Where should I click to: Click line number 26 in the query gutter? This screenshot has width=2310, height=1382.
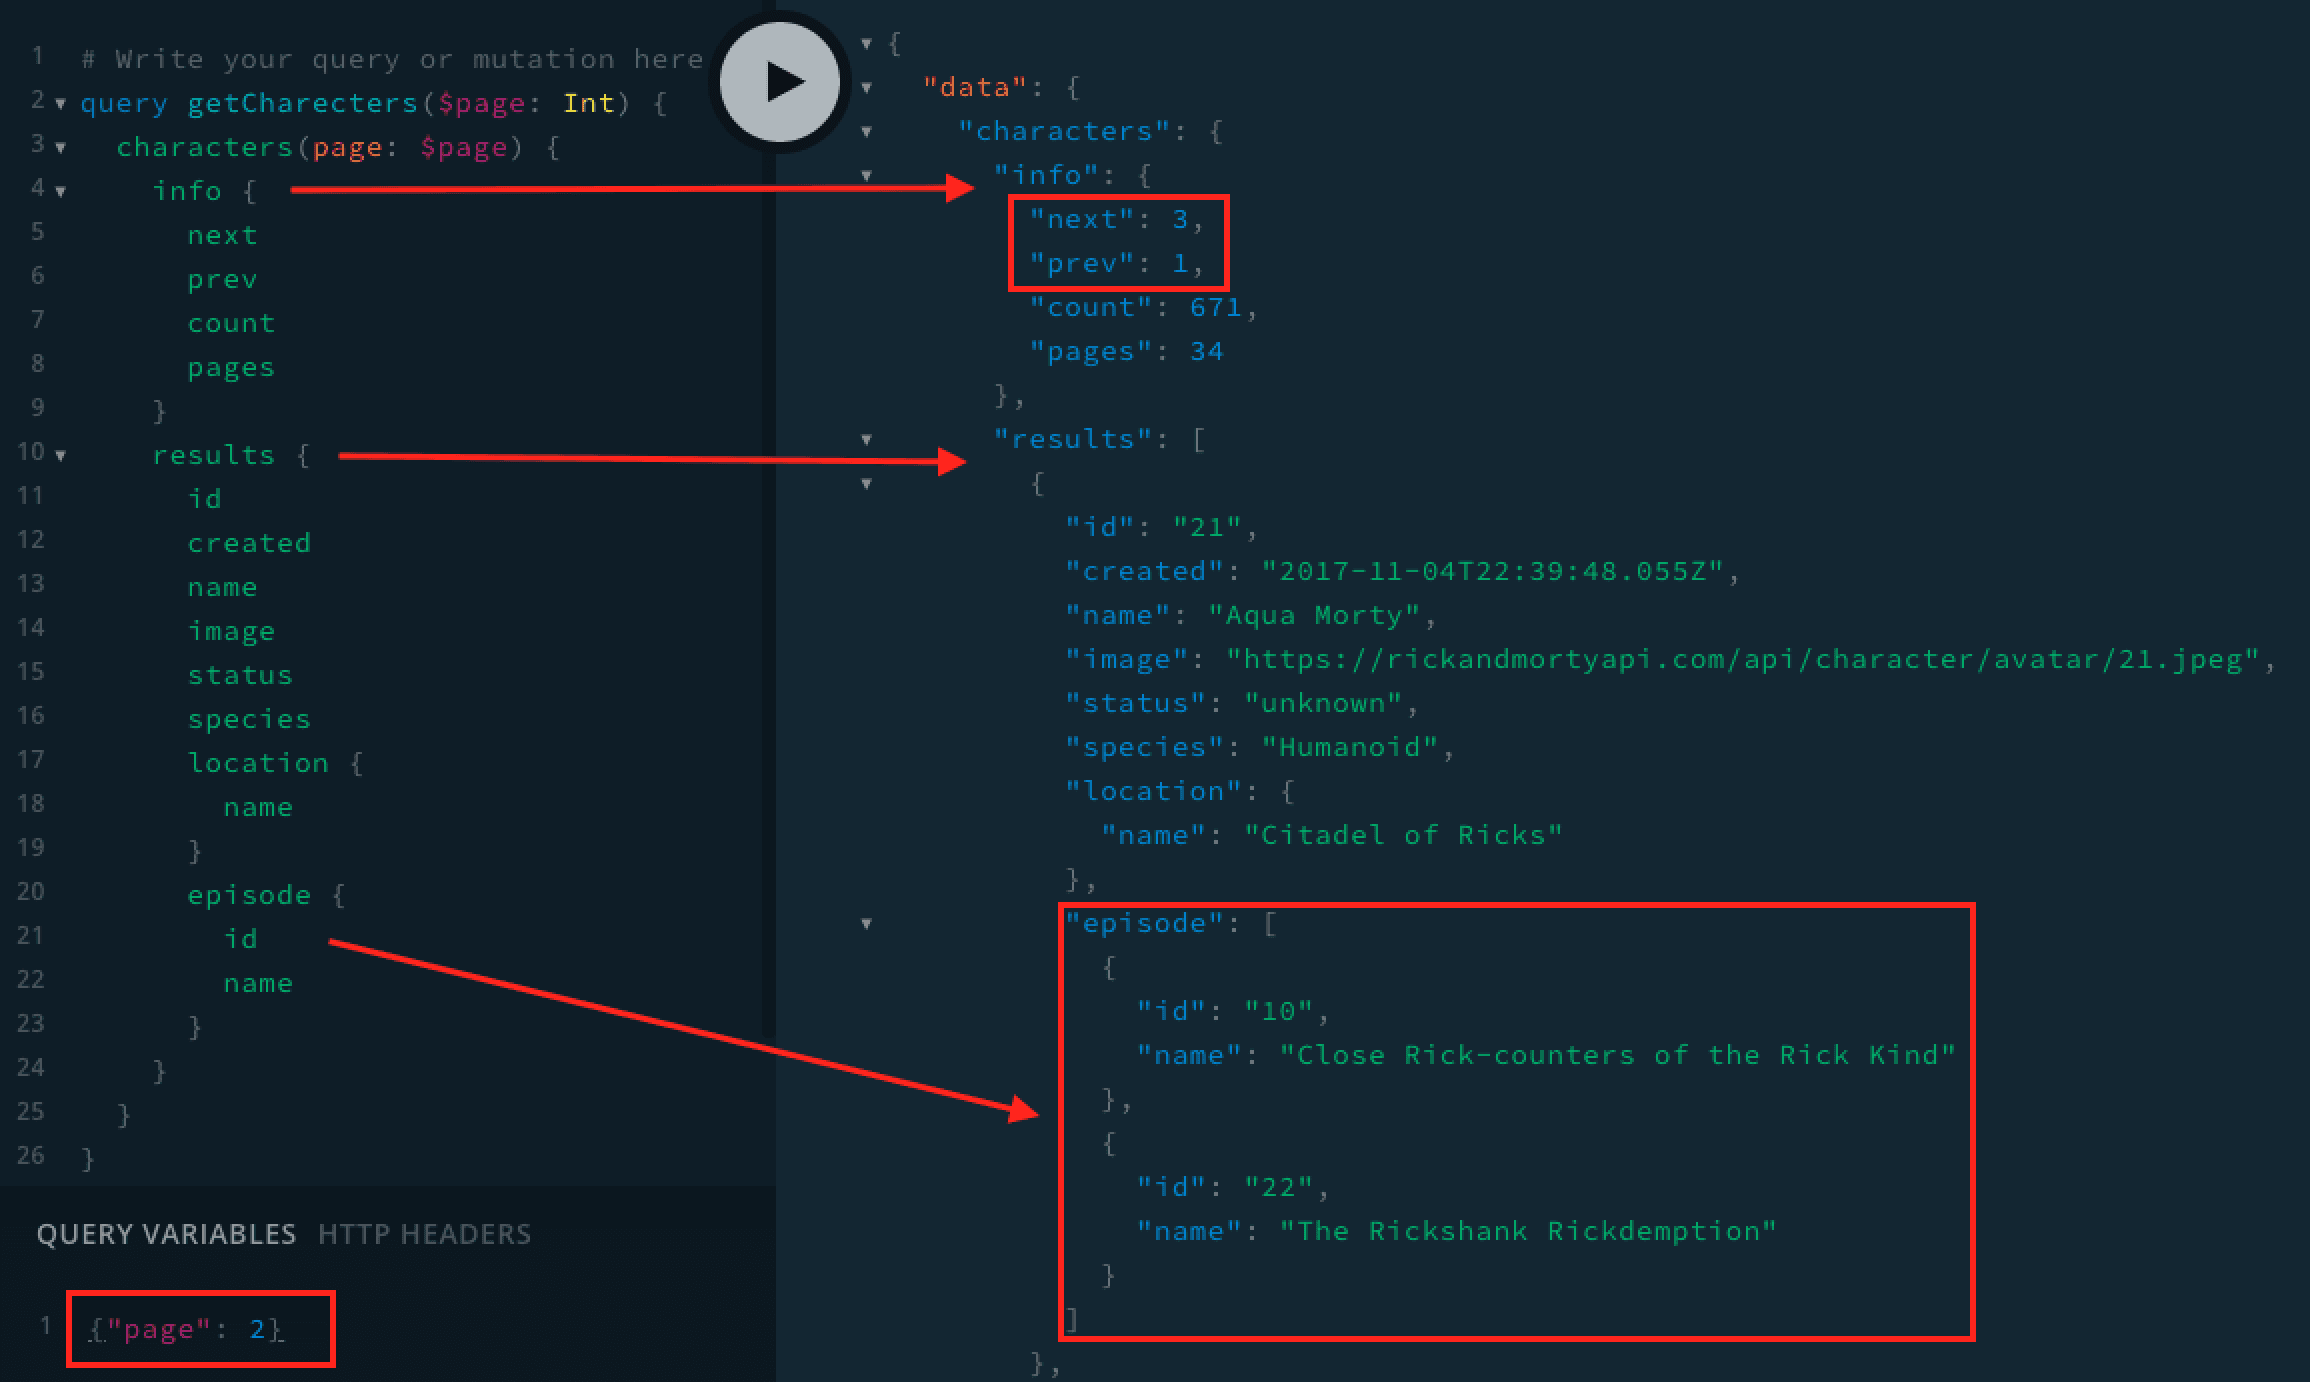coord(30,1155)
